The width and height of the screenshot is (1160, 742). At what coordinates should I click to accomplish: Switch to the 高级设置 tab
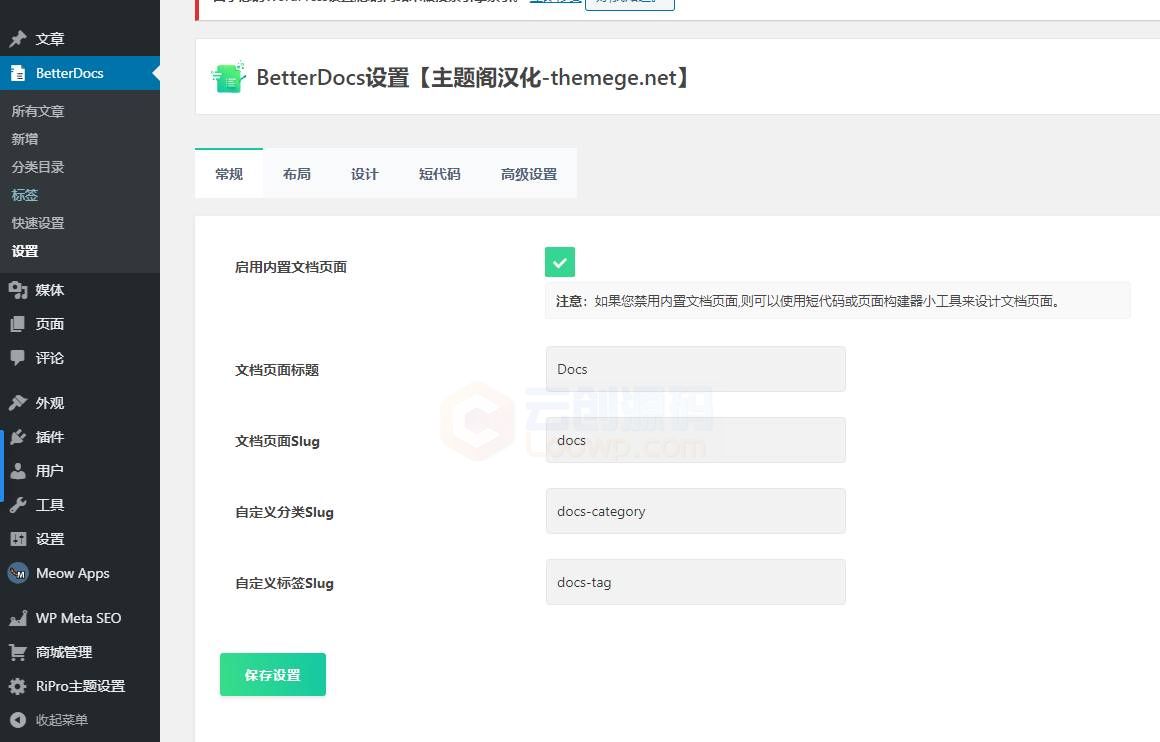[529, 174]
